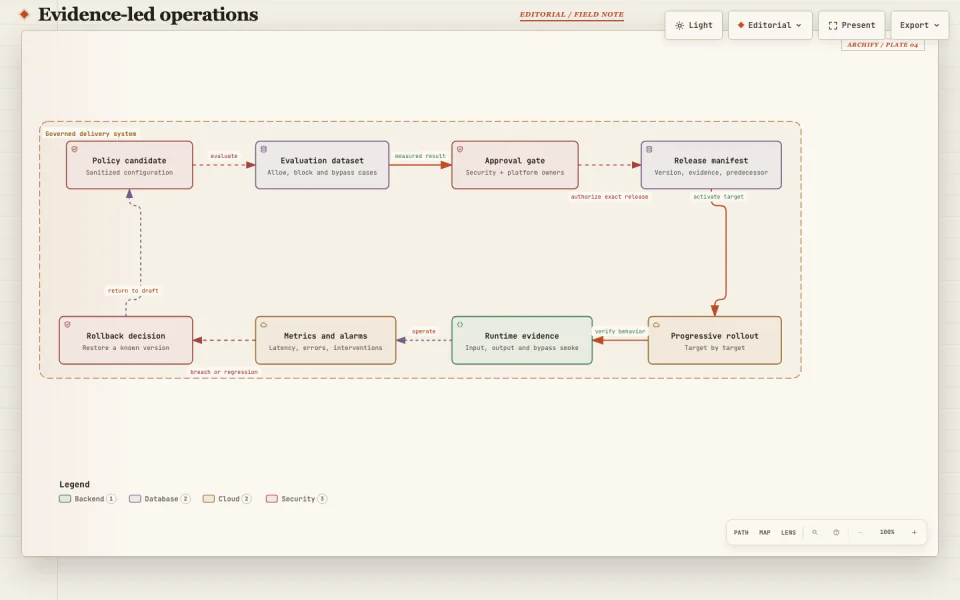Click the cloud icon on Metrics and alarms

click(264, 324)
